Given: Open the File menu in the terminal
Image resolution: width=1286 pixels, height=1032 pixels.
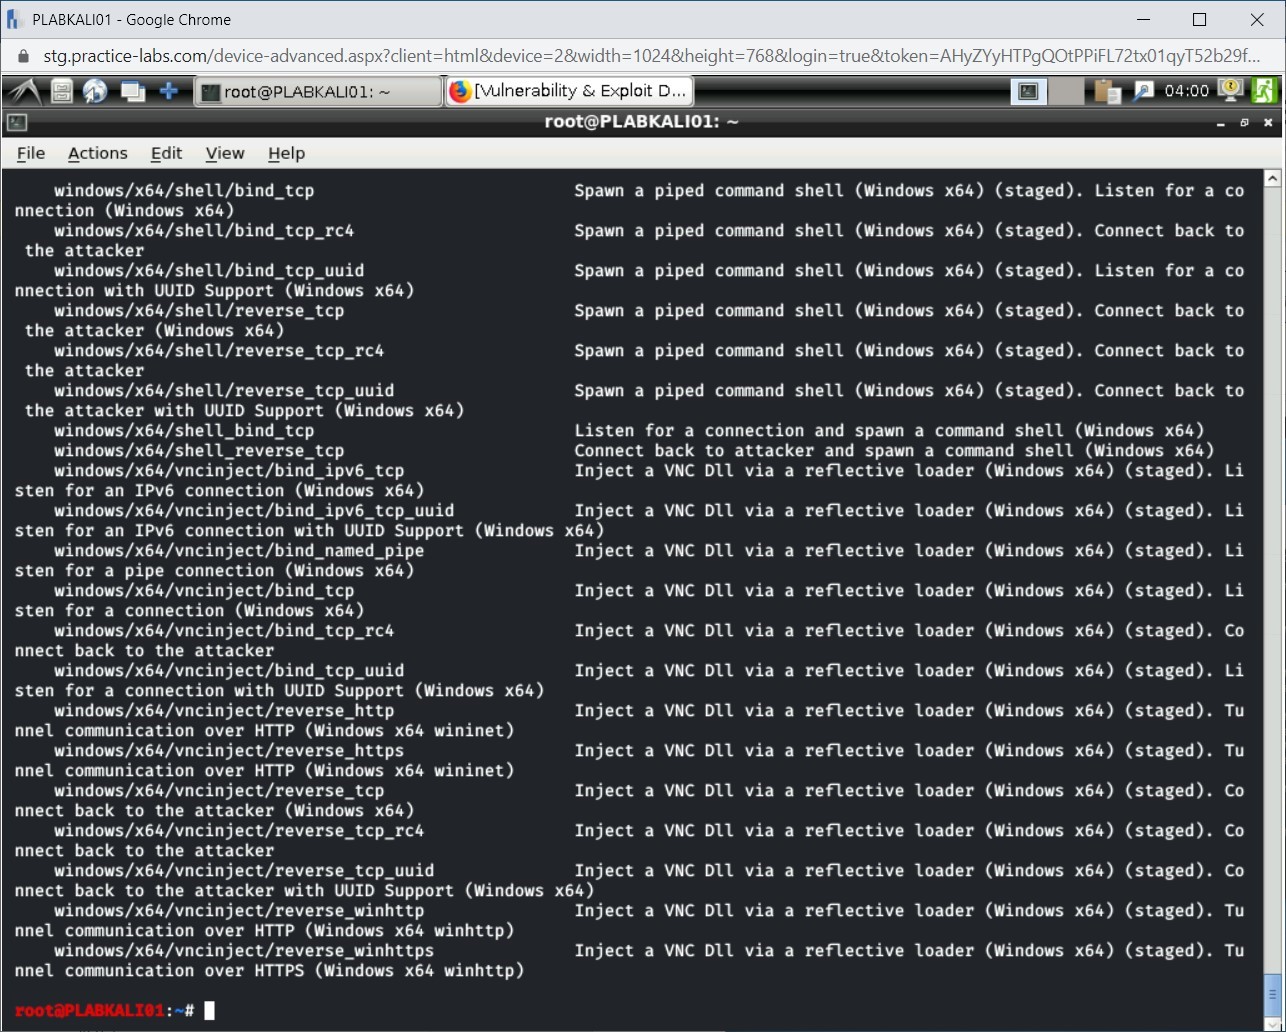Looking at the screenshot, I should pos(30,153).
